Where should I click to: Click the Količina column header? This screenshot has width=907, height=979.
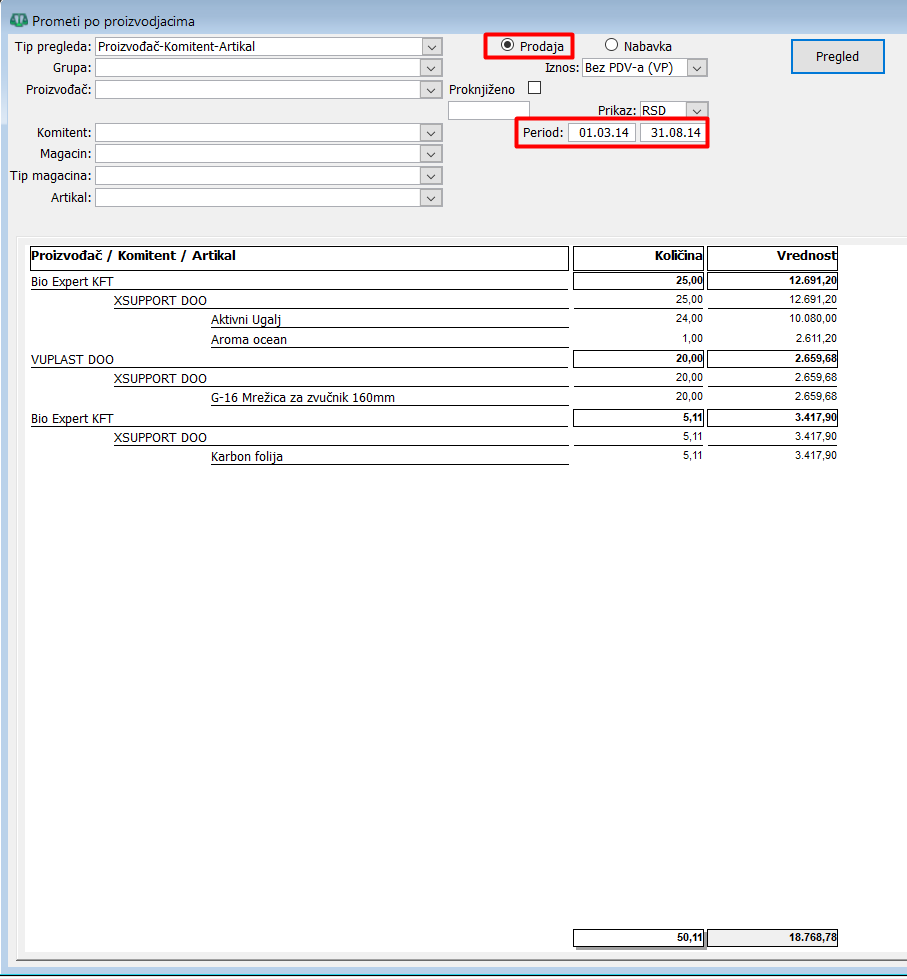(x=638, y=258)
